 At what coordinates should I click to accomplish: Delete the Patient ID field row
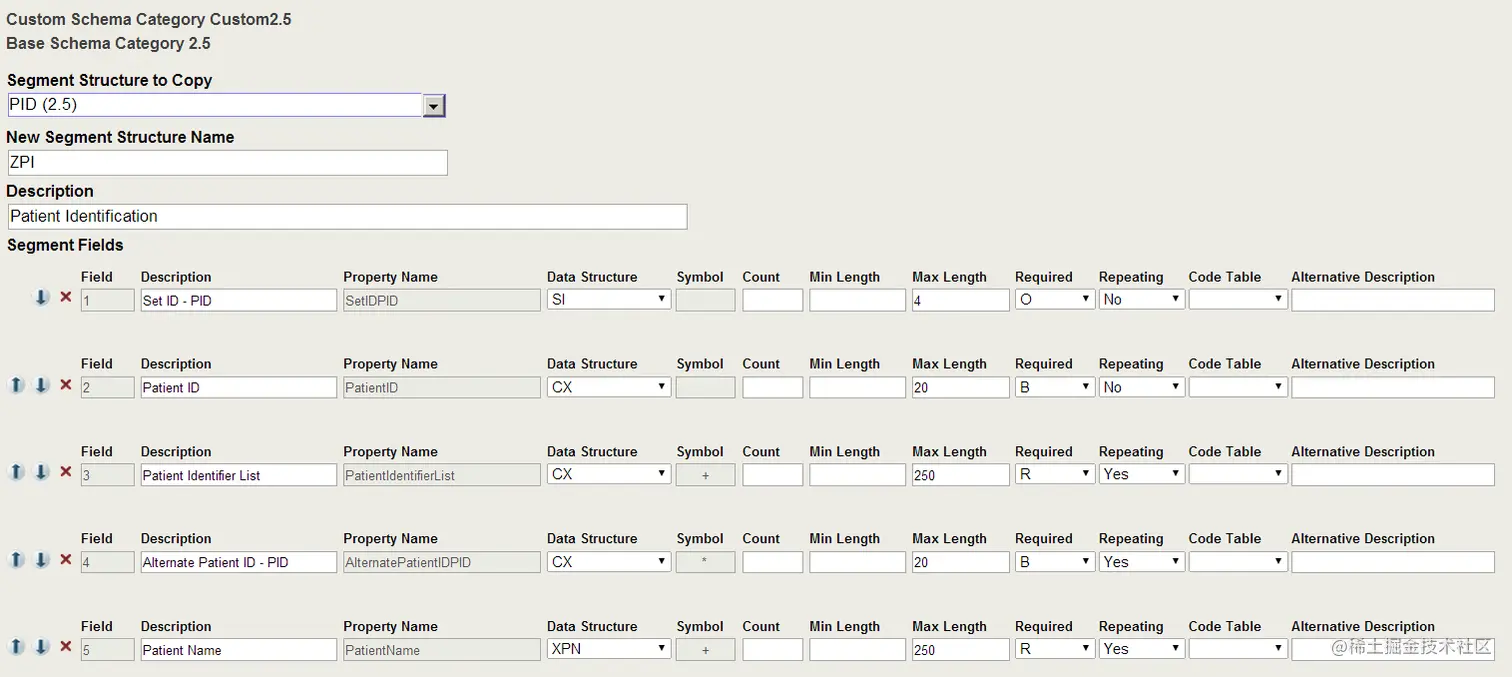pyautogui.click(x=66, y=385)
